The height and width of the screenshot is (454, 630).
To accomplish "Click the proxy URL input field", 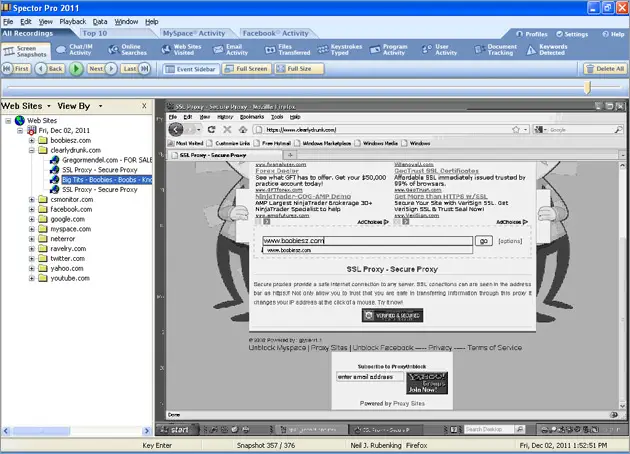I will click(x=367, y=241).
